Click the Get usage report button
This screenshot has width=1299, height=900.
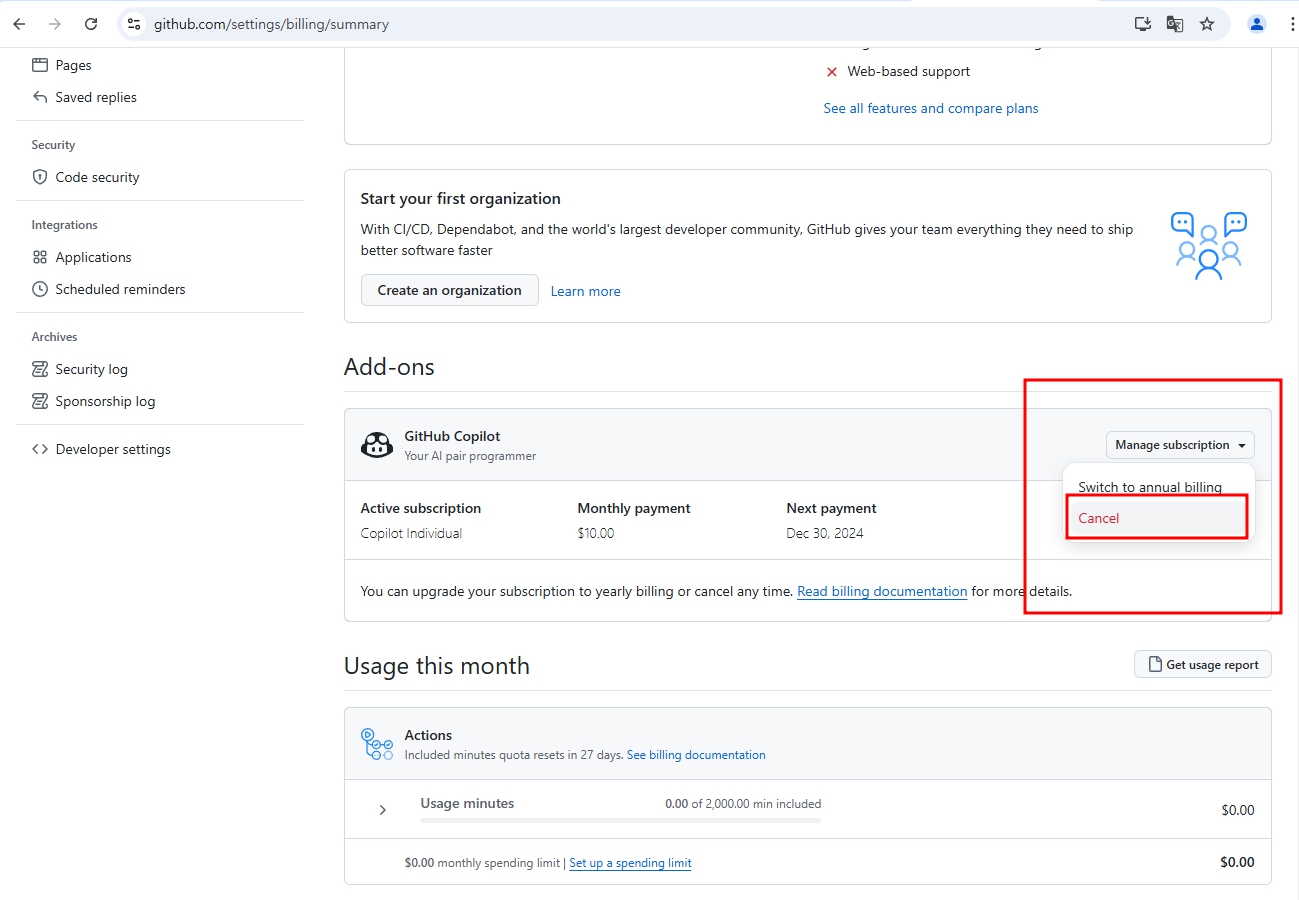point(1203,664)
